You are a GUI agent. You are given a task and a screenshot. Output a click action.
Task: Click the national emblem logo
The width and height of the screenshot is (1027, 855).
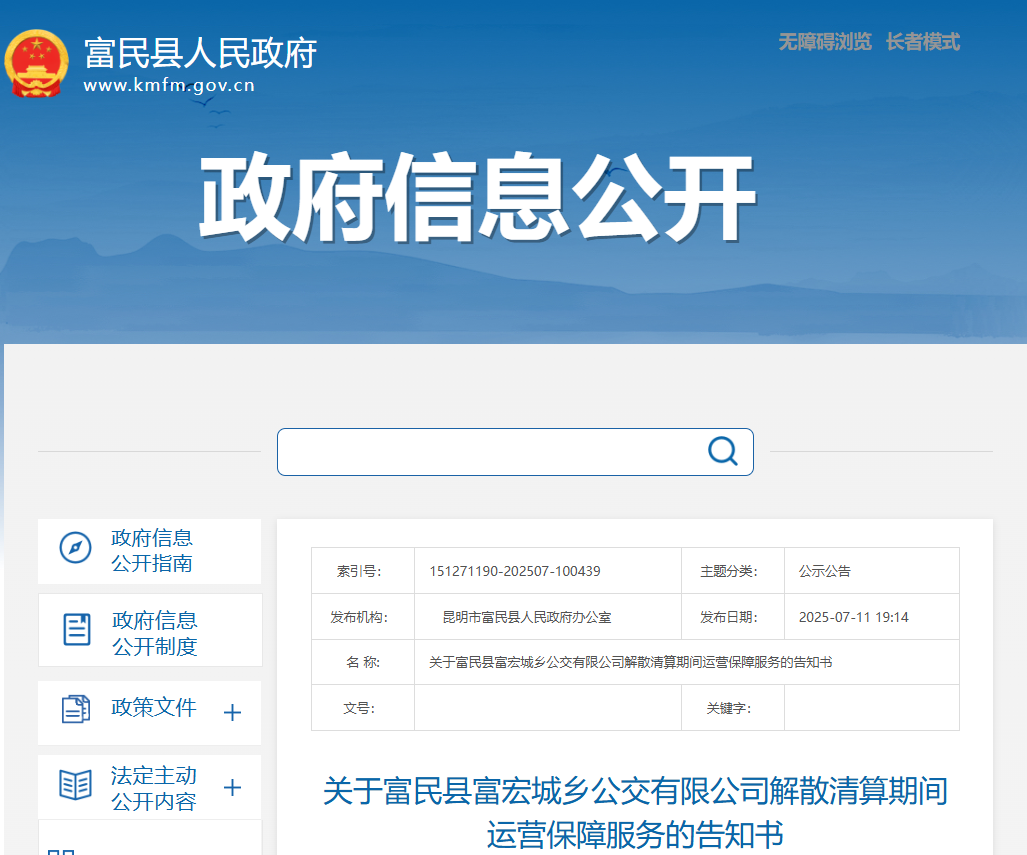coord(37,64)
